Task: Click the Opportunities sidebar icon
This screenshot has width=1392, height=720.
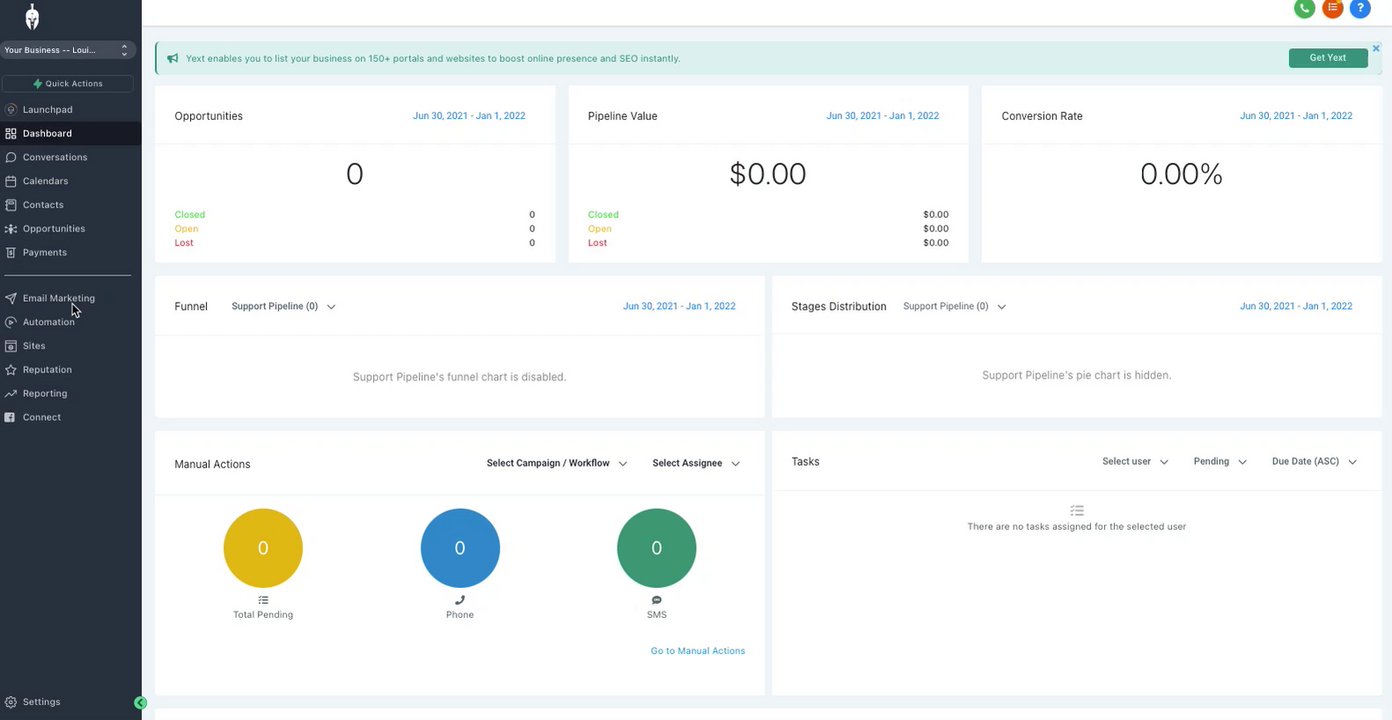Action: point(11,229)
